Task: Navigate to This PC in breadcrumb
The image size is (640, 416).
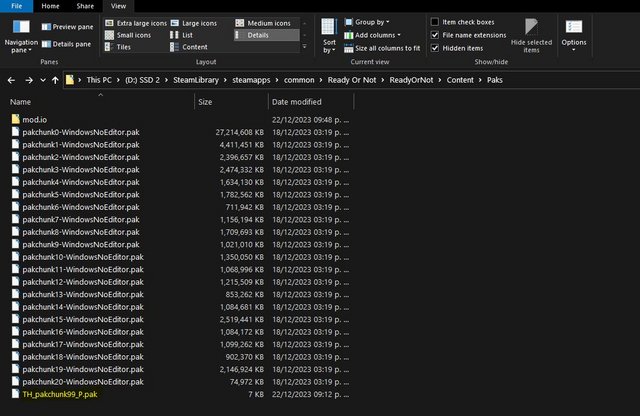Action: point(99,80)
